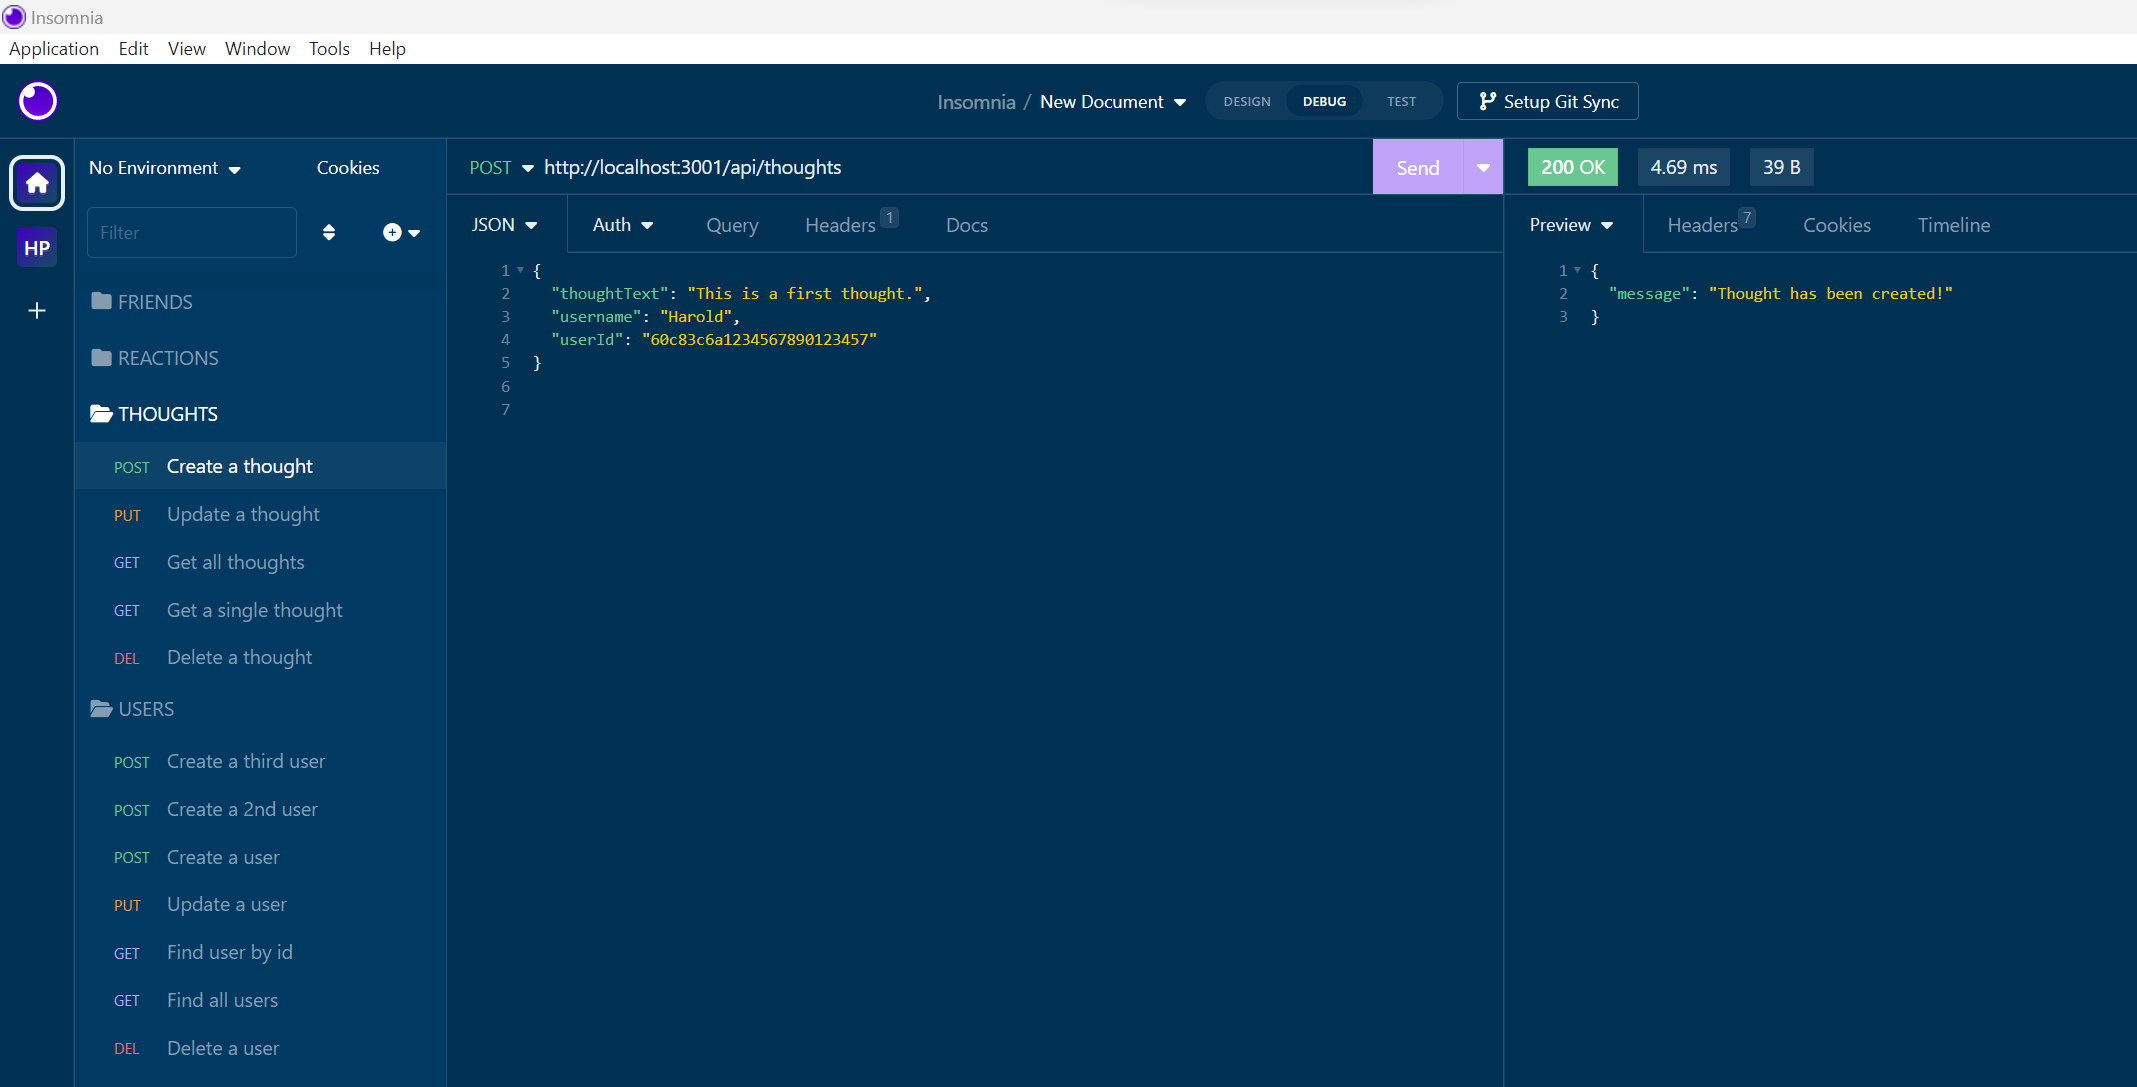Open the POST method dropdown
The image size is (2137, 1087).
pyautogui.click(x=500, y=167)
